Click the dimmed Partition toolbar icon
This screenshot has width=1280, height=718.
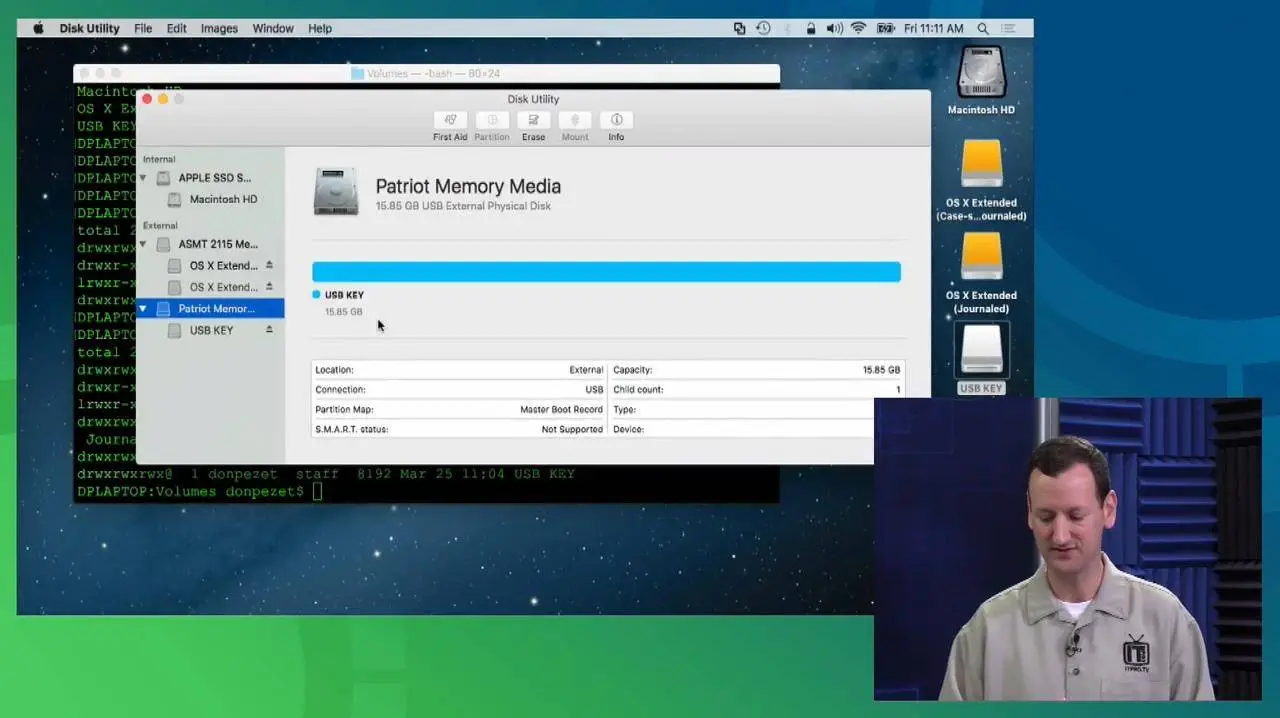pyautogui.click(x=492, y=120)
